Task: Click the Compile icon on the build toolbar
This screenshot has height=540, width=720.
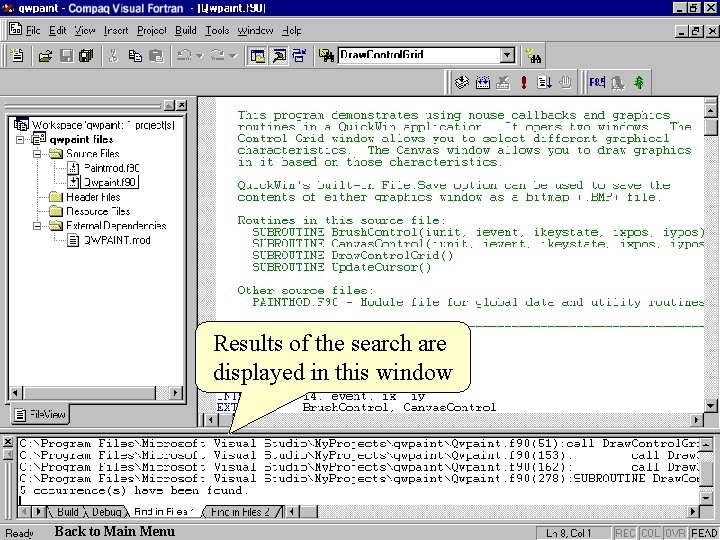Action: (x=462, y=83)
